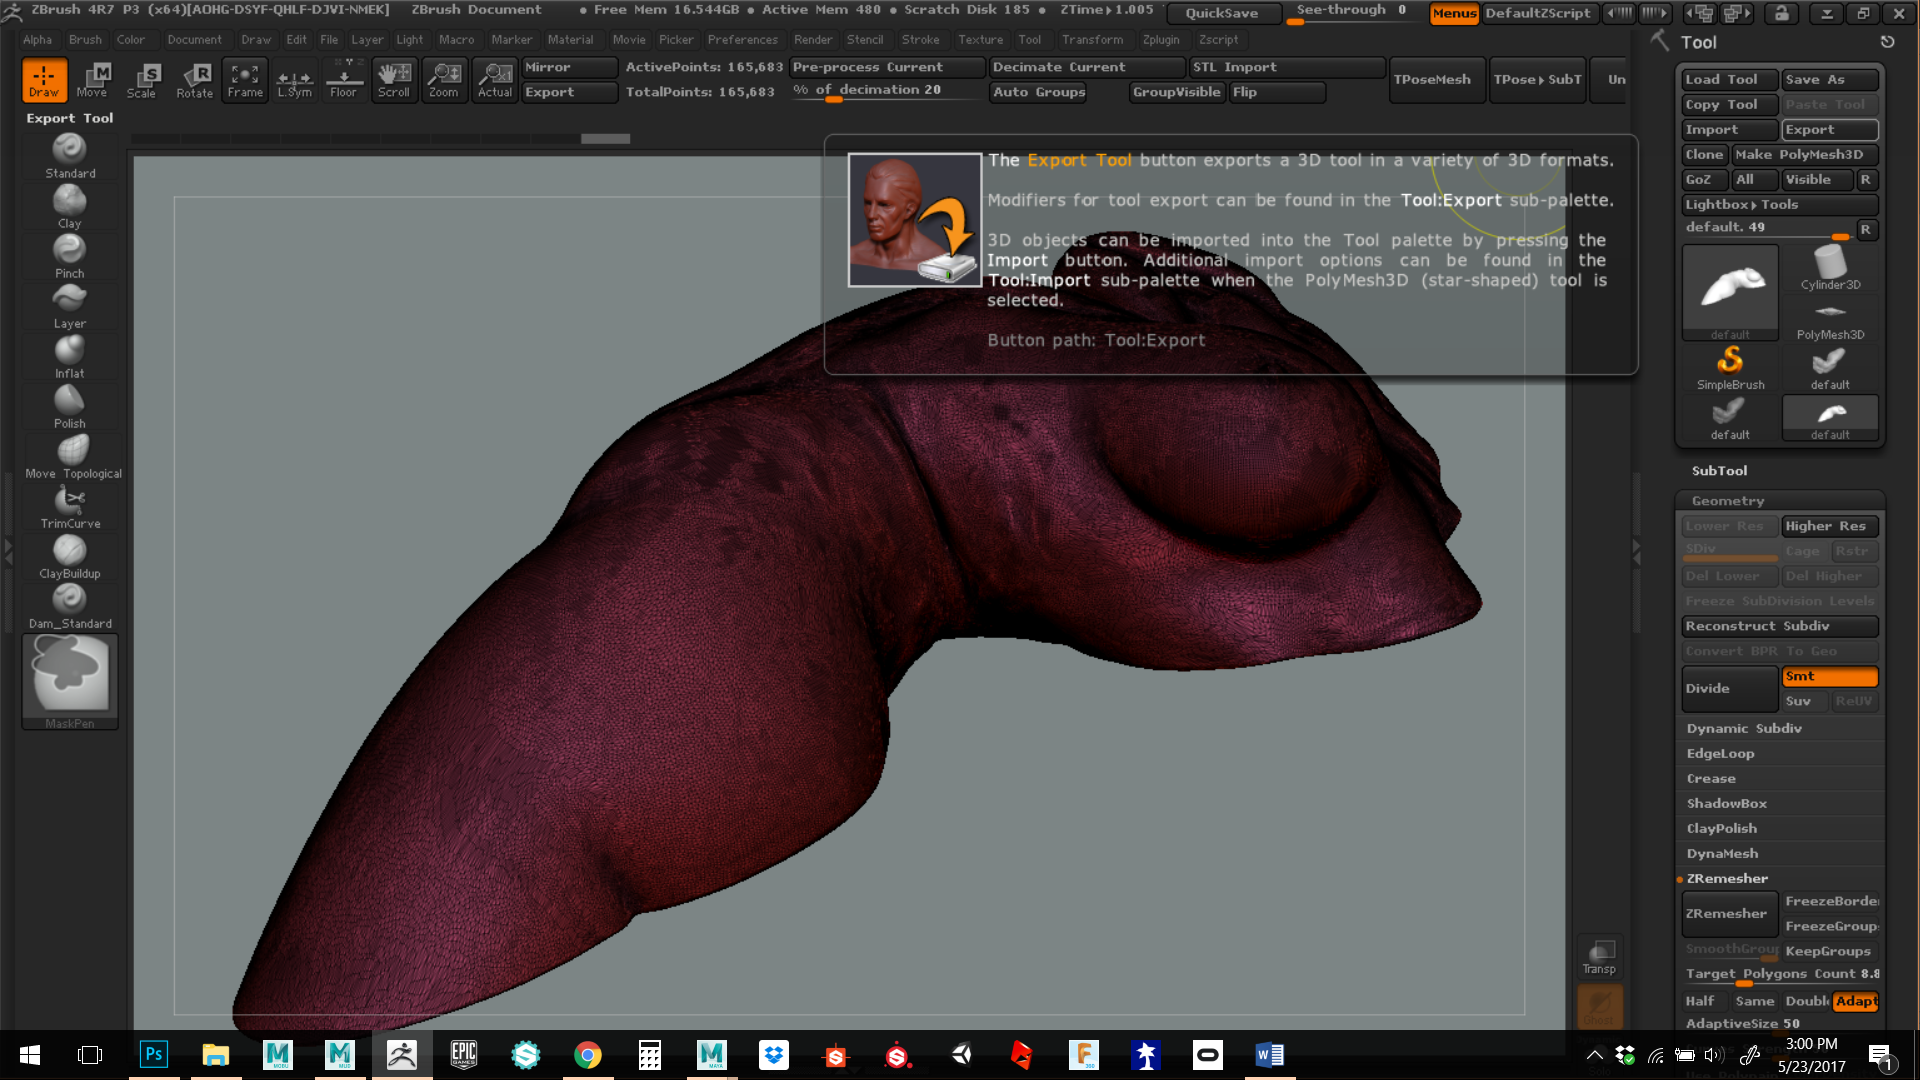The image size is (1920, 1080).
Task: Toggle the Adapt option in ZRemesher
Action: (x=1856, y=1002)
